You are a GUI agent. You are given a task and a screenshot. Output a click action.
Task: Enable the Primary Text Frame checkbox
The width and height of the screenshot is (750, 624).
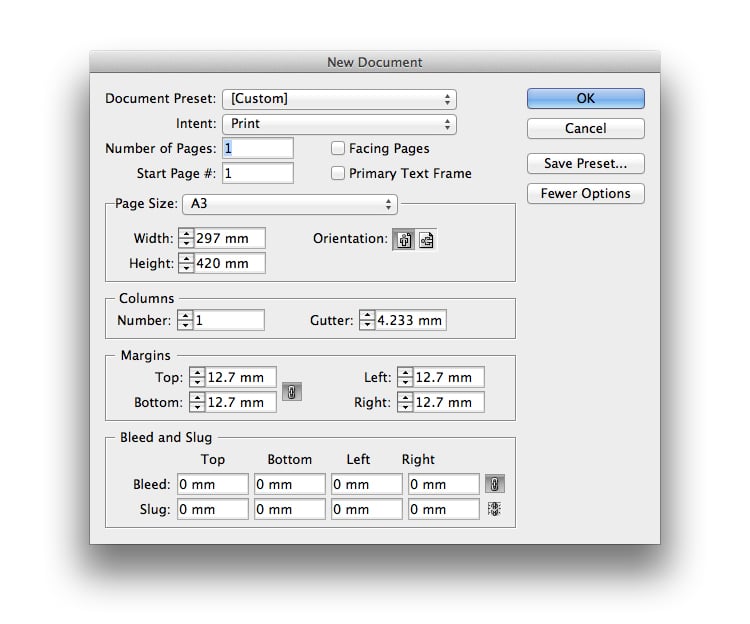pos(338,173)
